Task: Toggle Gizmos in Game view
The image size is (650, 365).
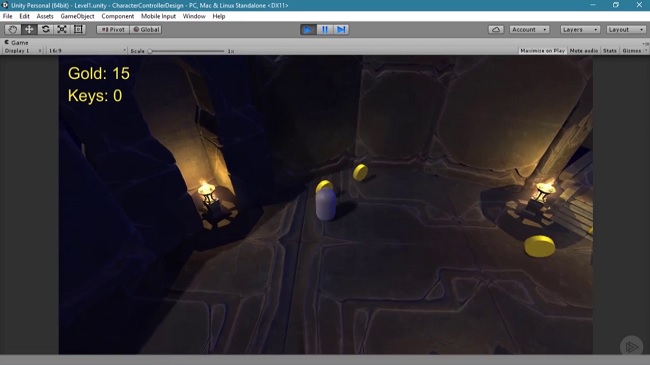Action: coord(632,51)
